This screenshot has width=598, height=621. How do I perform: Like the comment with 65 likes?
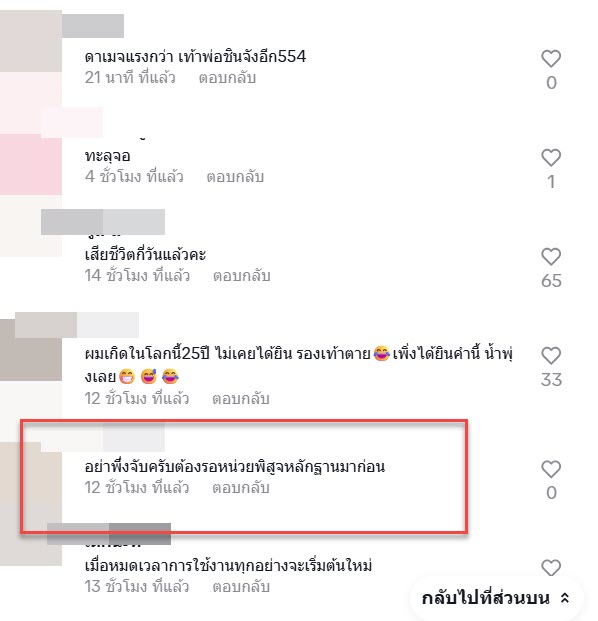(551, 257)
